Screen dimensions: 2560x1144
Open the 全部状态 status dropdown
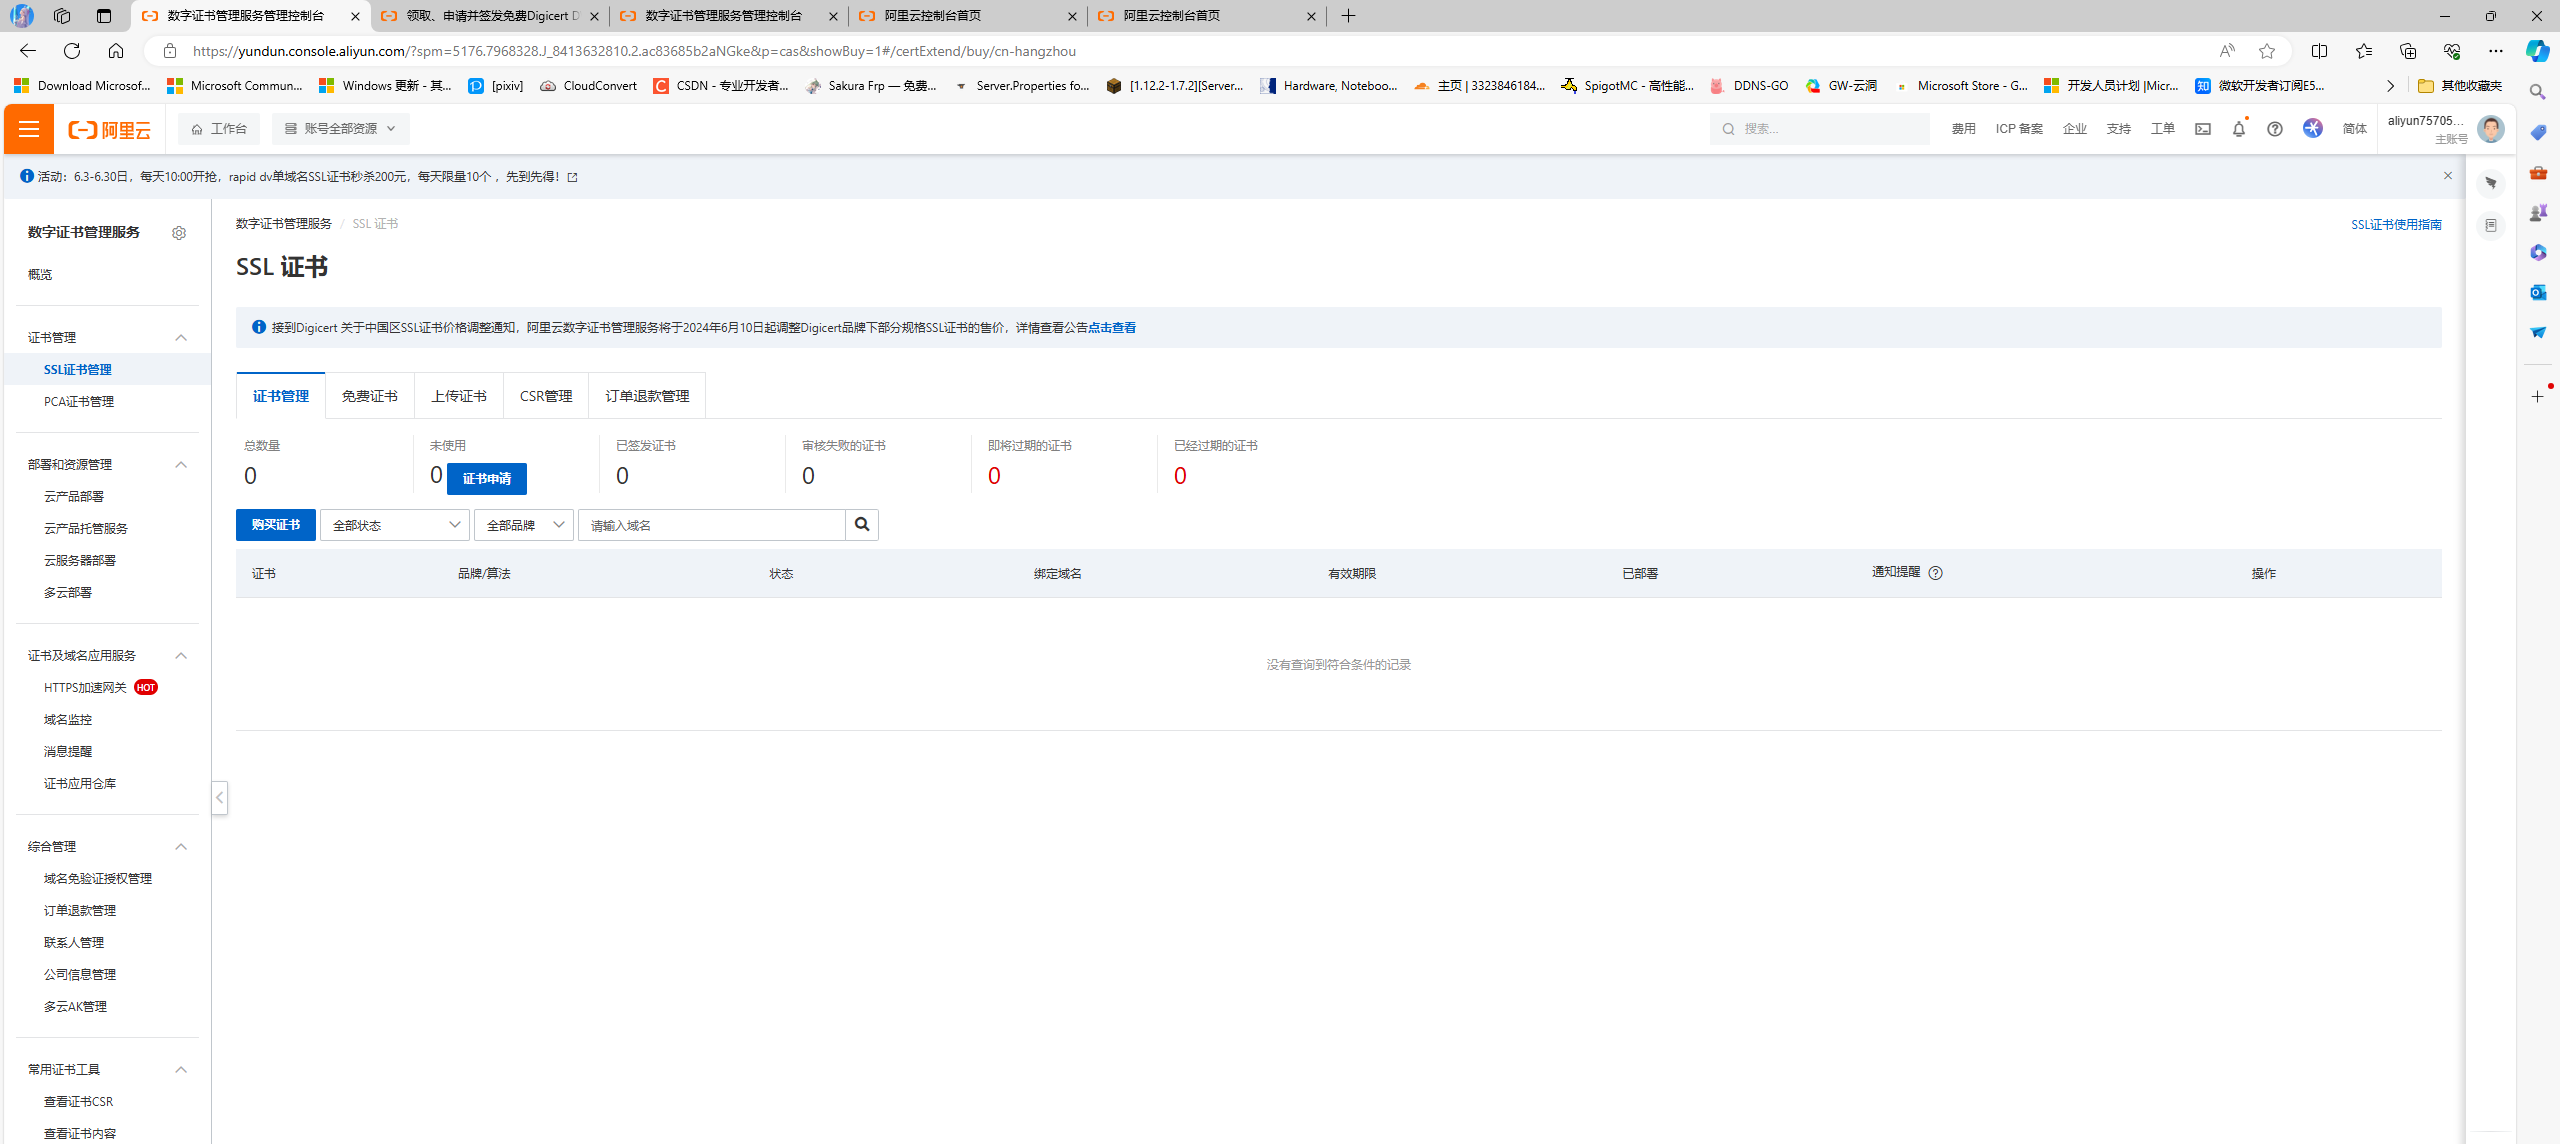click(395, 525)
